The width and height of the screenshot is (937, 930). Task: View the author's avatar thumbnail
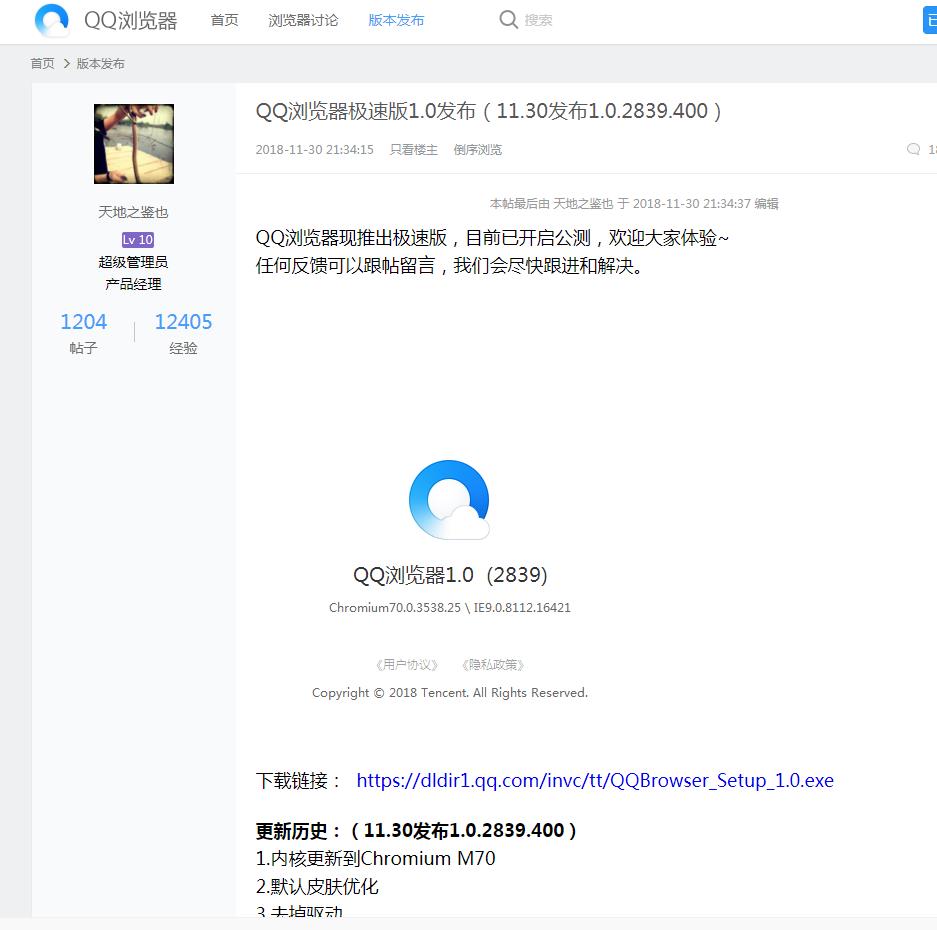(x=134, y=143)
